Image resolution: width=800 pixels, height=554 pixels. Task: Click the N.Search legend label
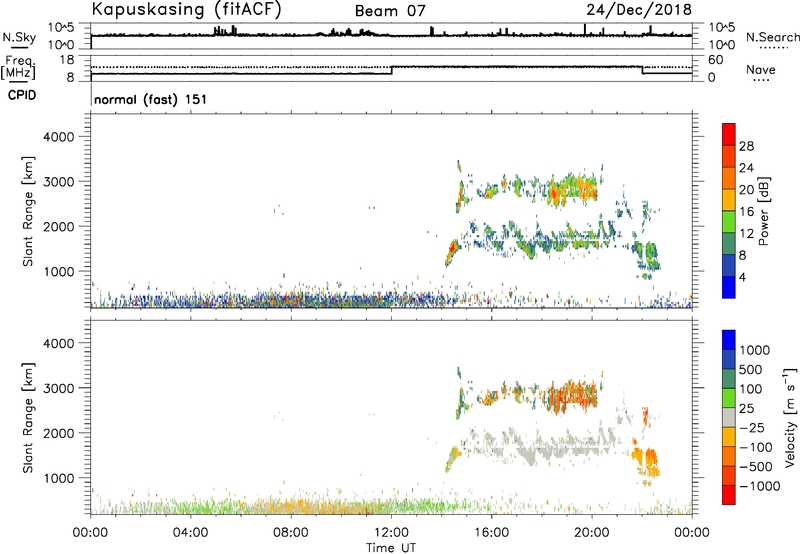(x=773, y=37)
